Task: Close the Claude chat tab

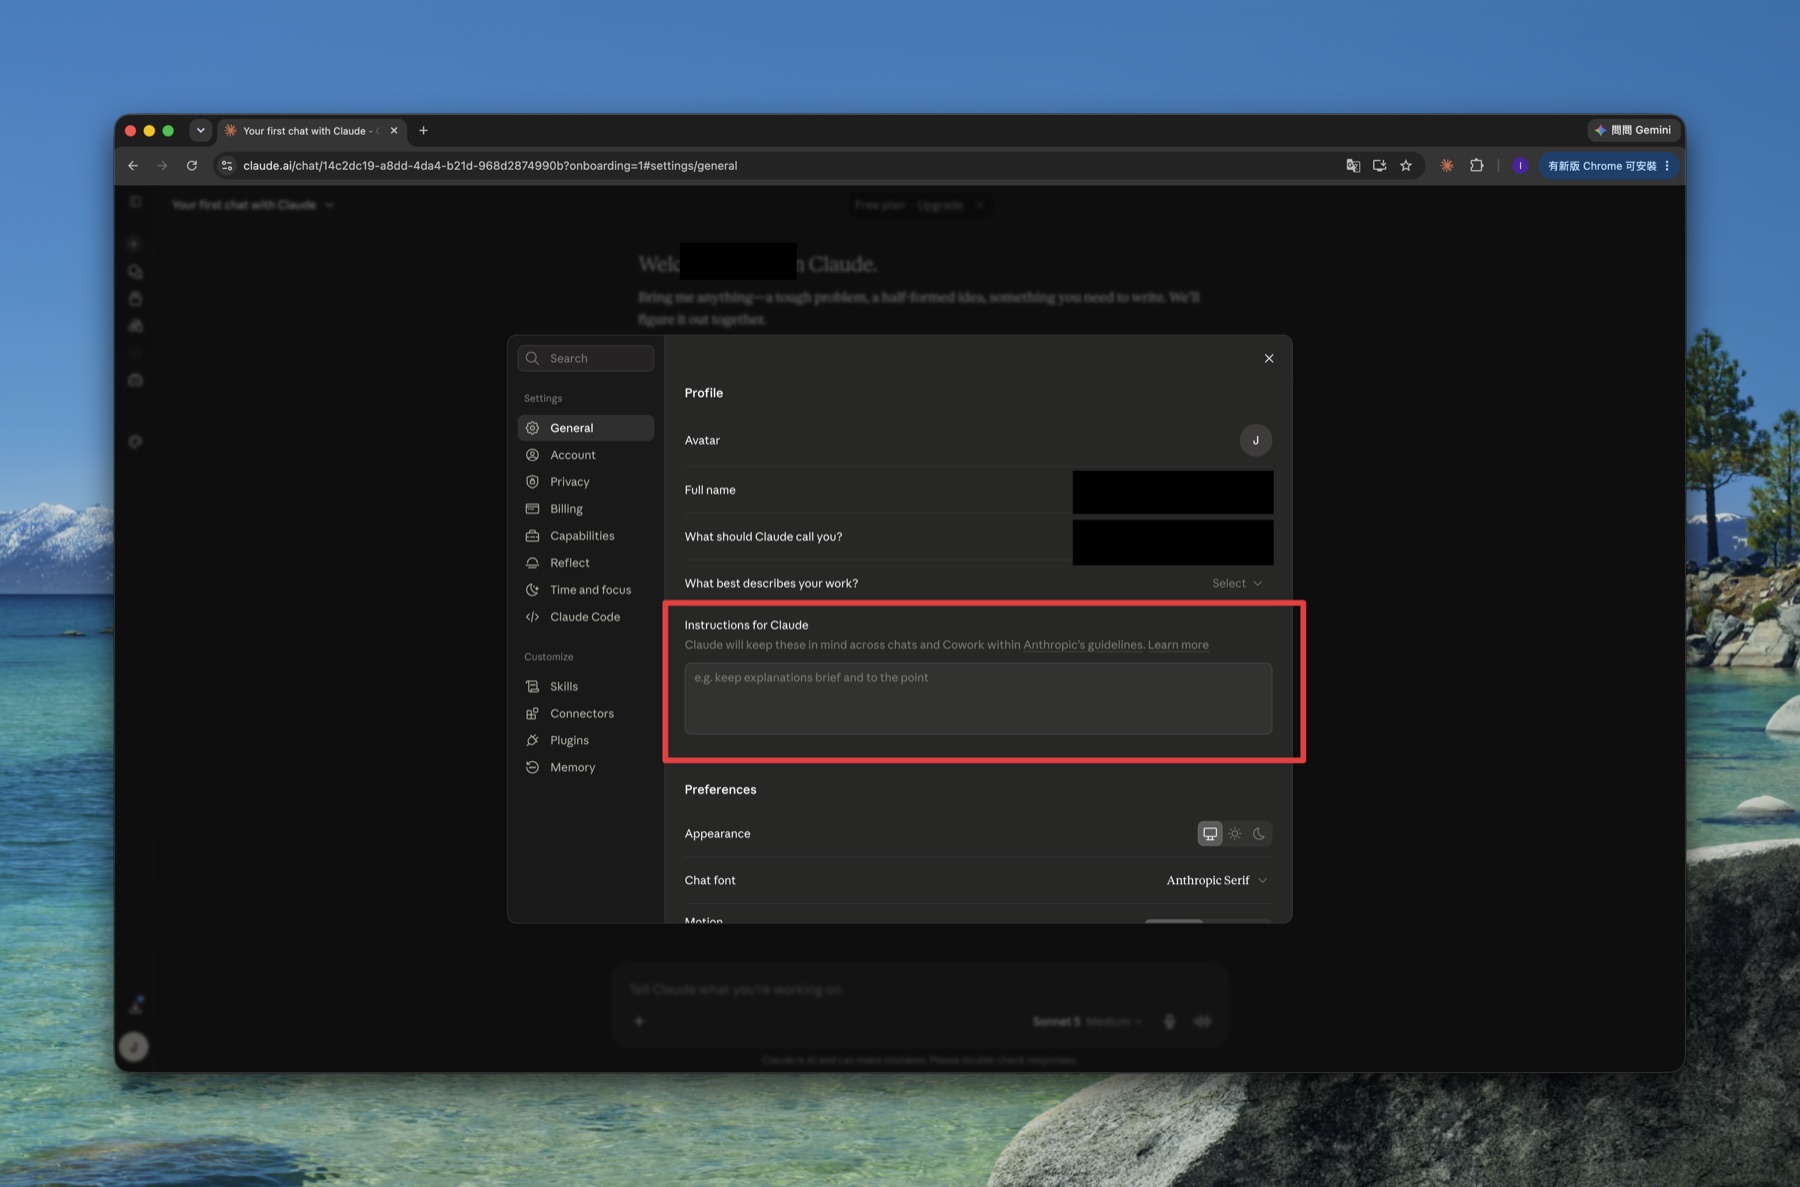Action: [x=394, y=130]
